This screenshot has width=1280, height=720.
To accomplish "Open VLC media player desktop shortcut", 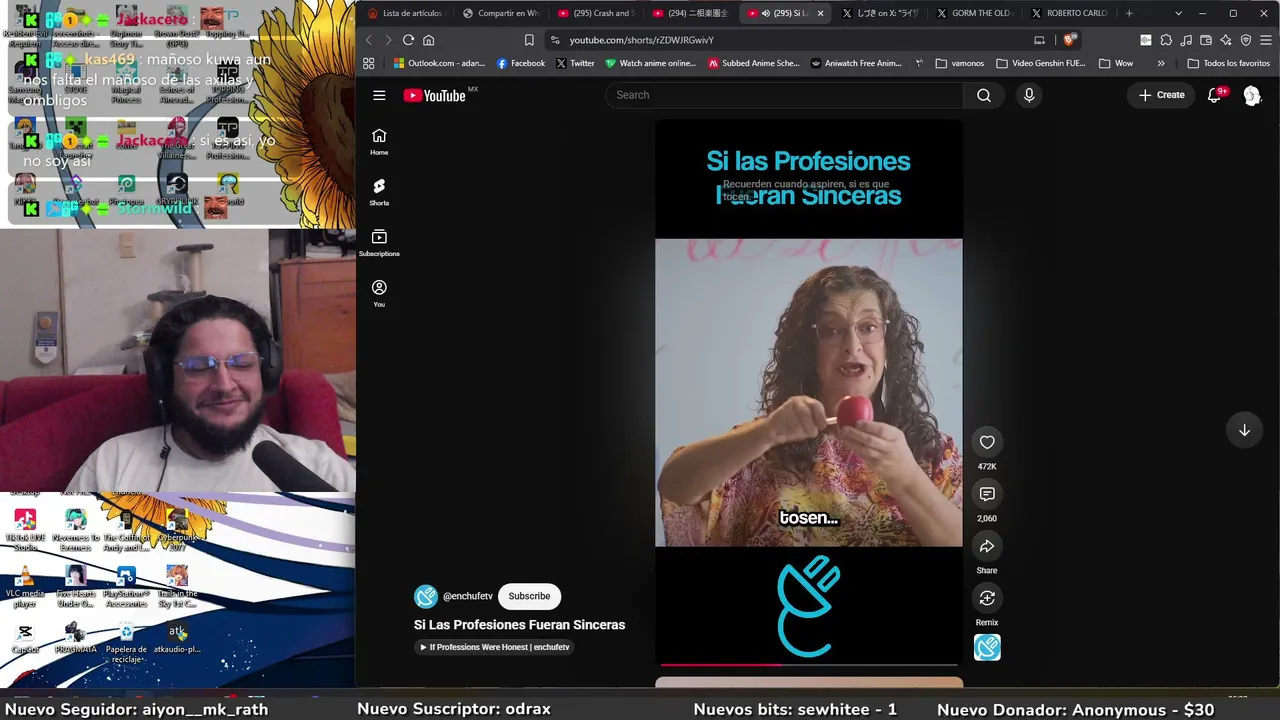I will tap(25, 587).
